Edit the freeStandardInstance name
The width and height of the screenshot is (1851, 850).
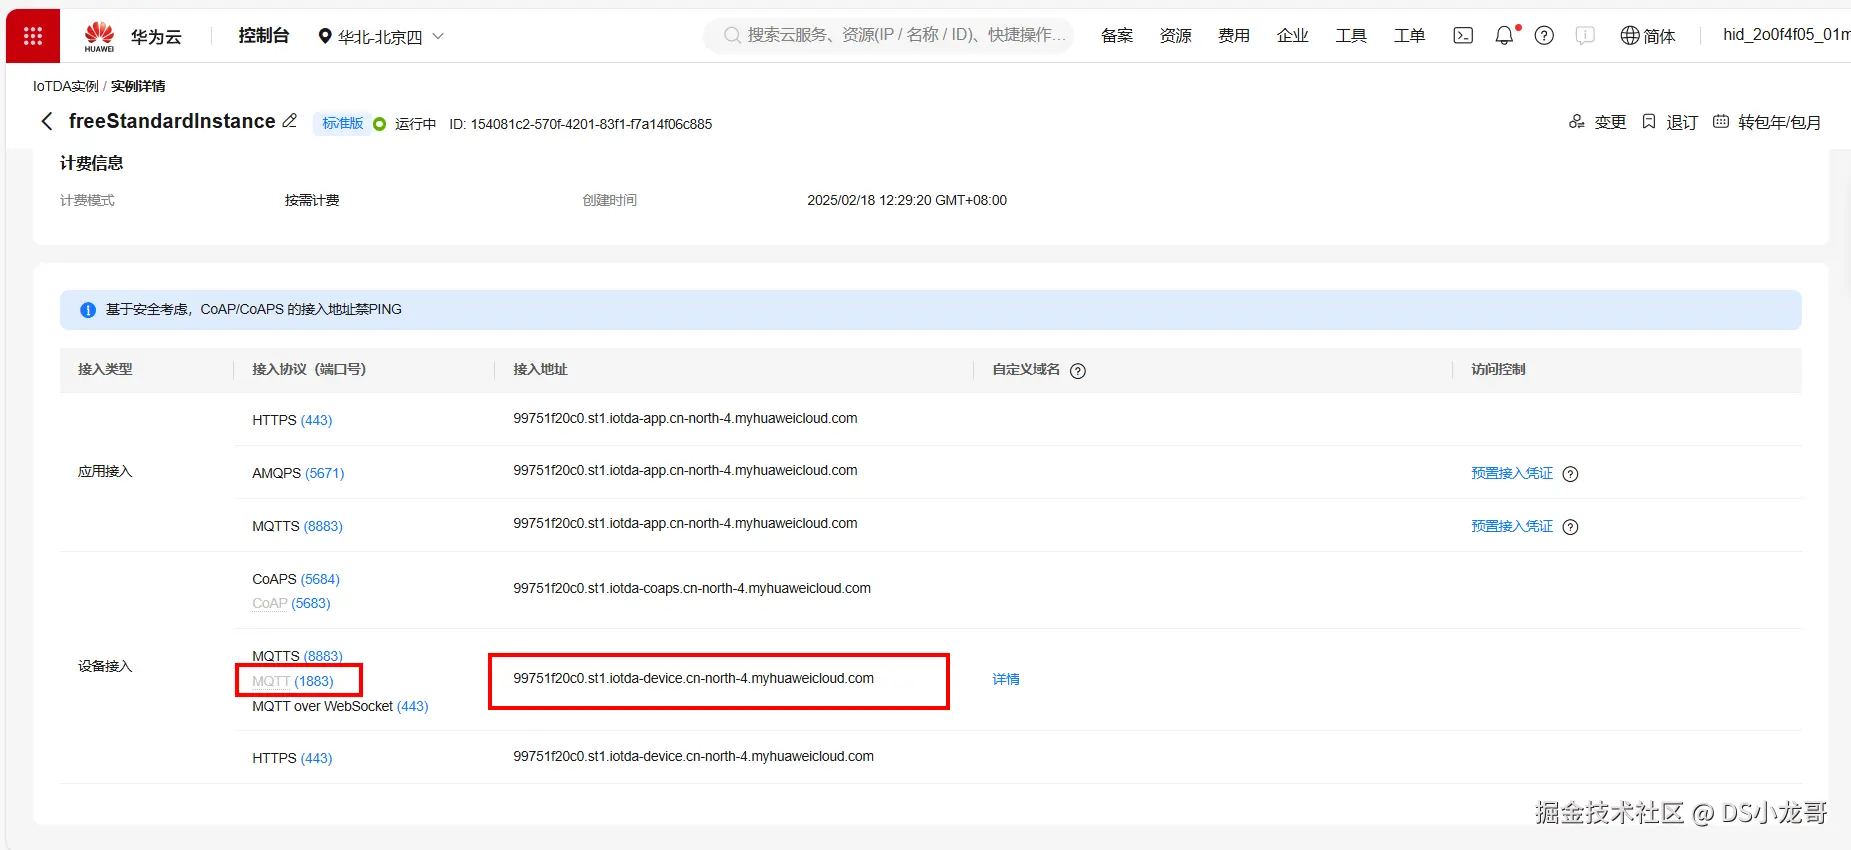[x=290, y=121]
